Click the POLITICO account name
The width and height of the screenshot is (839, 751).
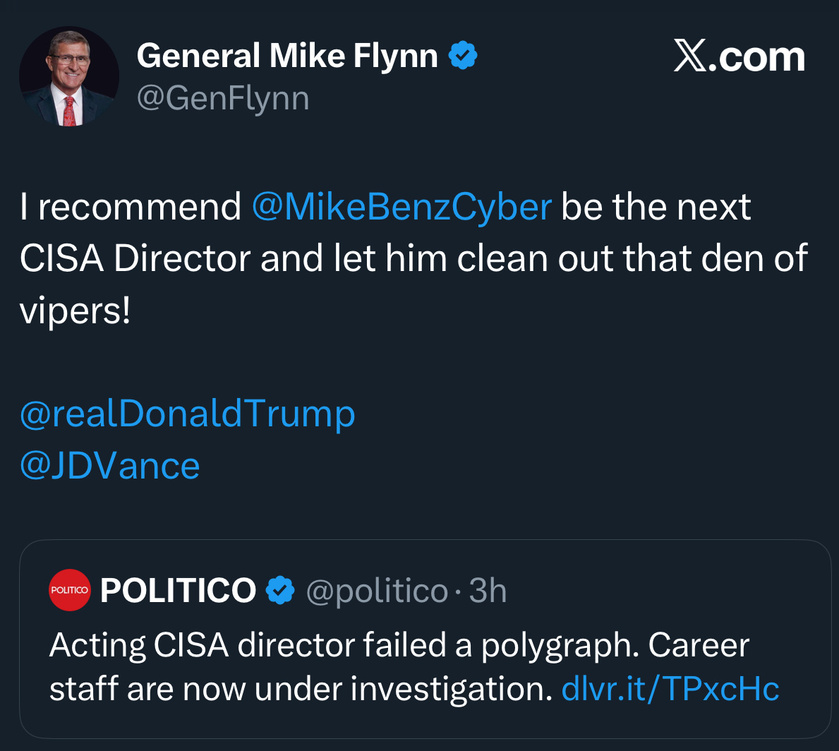[x=178, y=591]
